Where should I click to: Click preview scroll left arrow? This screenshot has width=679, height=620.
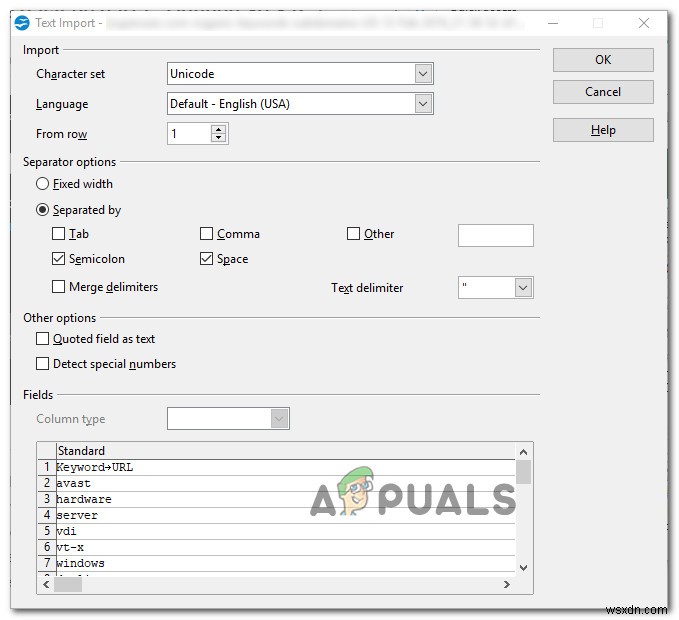click(46, 584)
